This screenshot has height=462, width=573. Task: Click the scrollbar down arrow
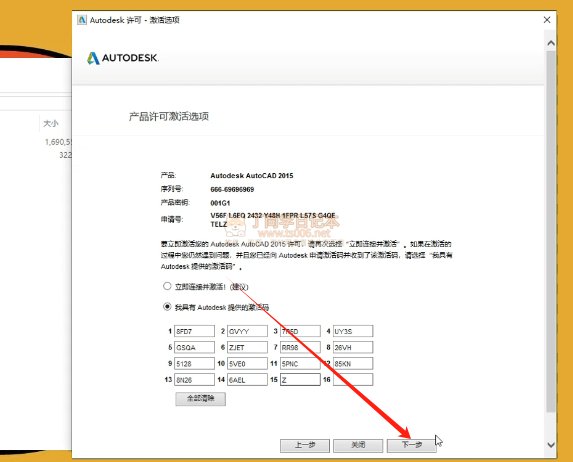pyautogui.click(x=551, y=445)
